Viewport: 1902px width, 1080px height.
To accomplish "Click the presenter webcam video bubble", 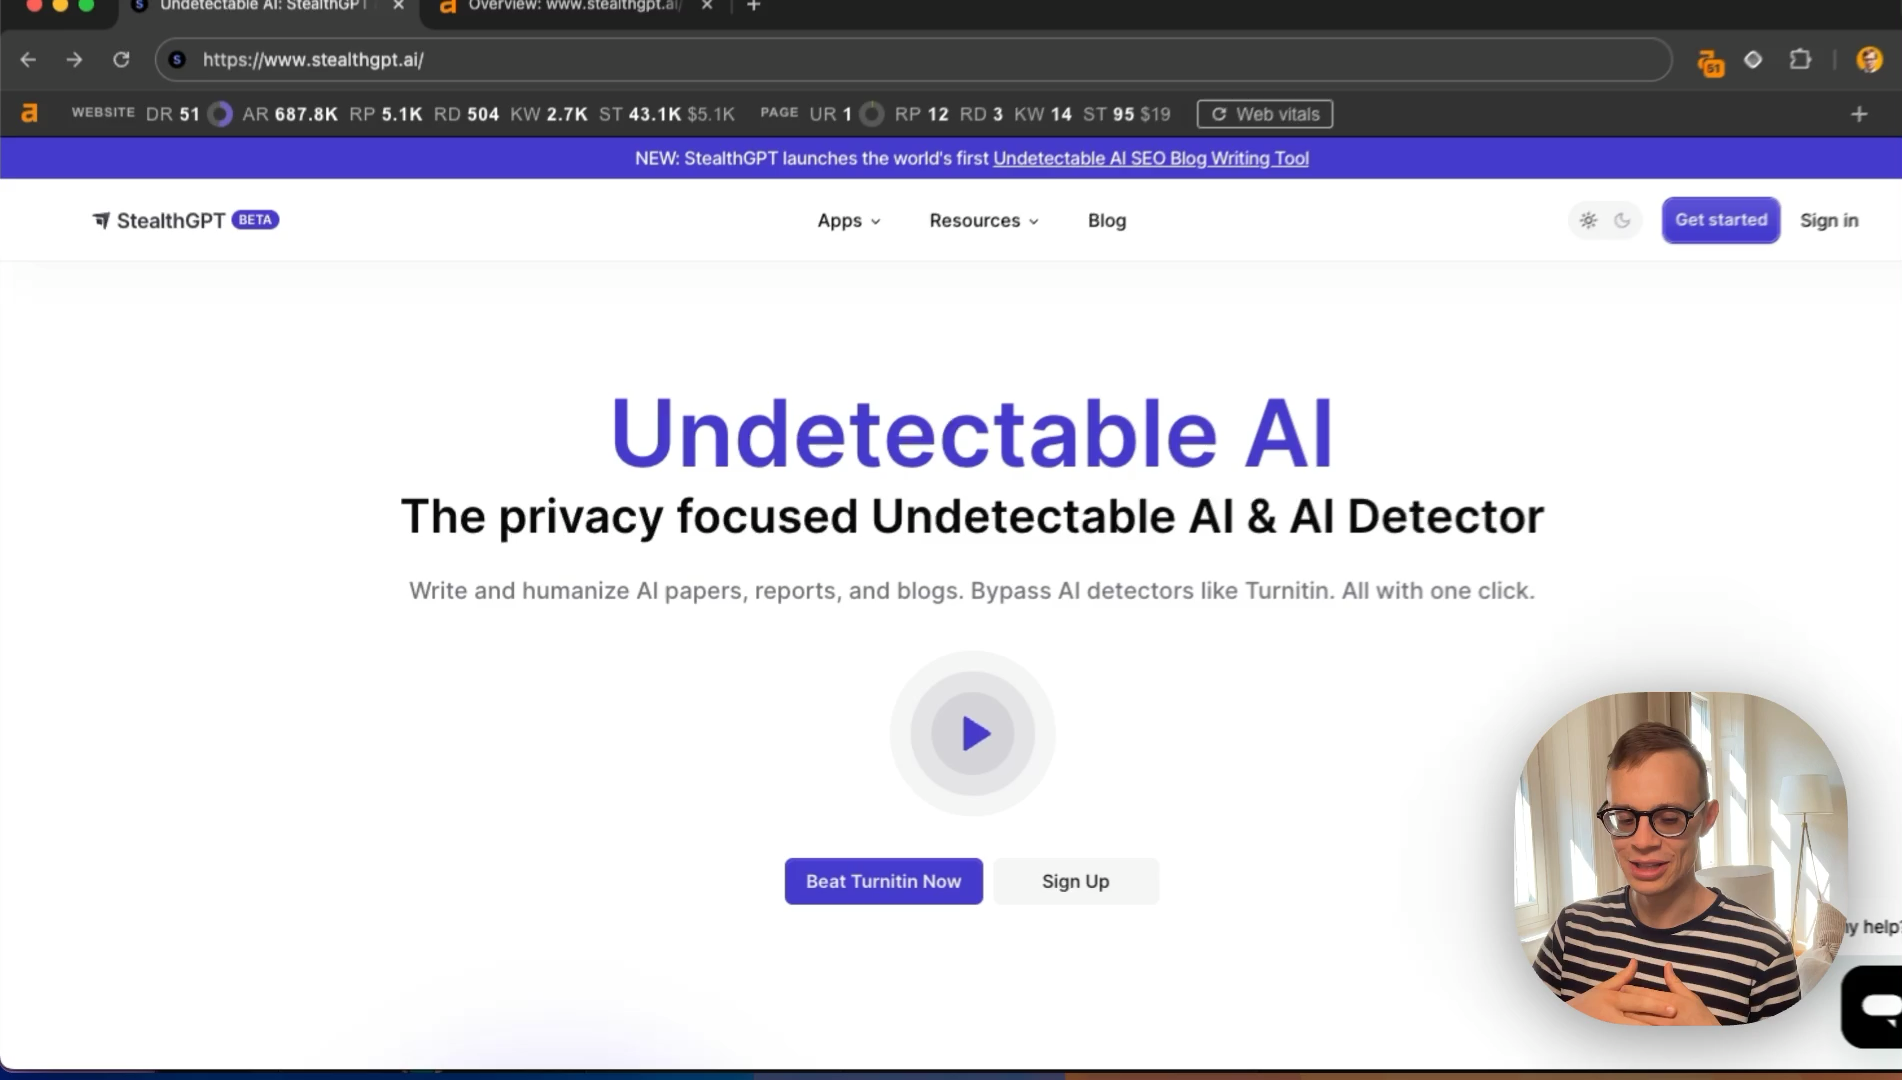I will 1682,858.
